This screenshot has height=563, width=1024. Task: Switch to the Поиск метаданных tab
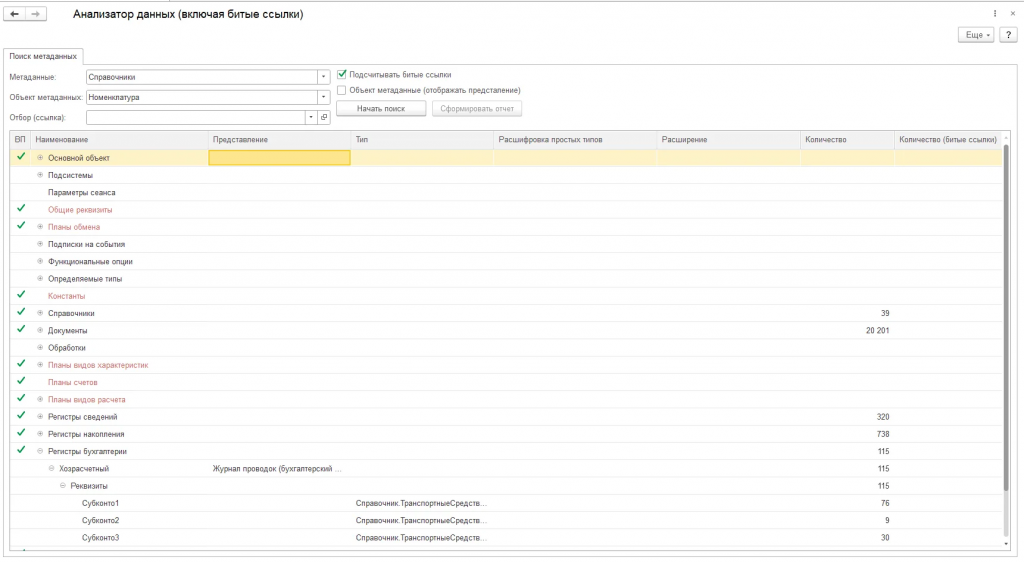43,56
